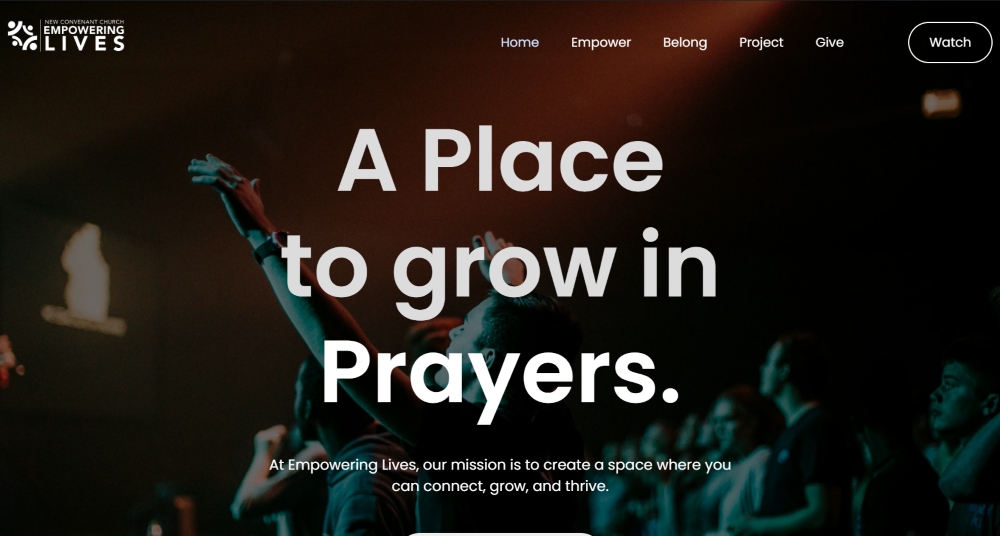Screen dimensions: 1000x536
Task: Click the glowing blurred light on the left
Action: point(85,279)
